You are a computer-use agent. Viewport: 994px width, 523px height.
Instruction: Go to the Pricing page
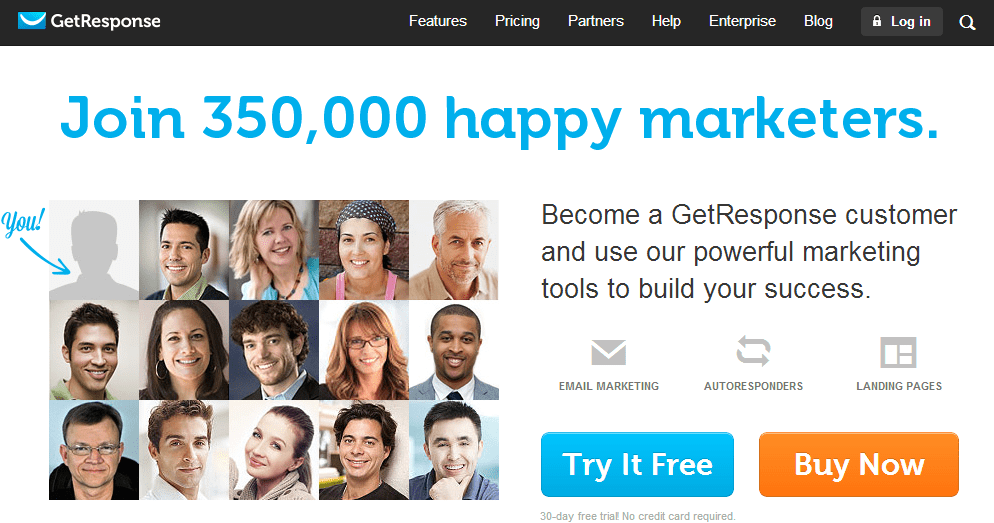coord(517,21)
